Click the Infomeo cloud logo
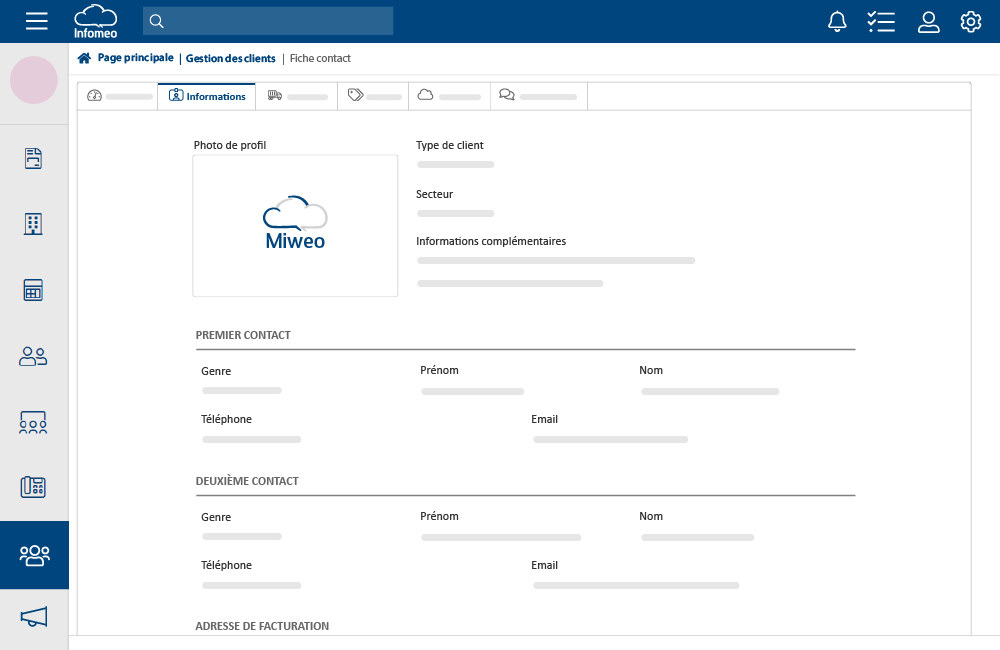 pos(95,21)
